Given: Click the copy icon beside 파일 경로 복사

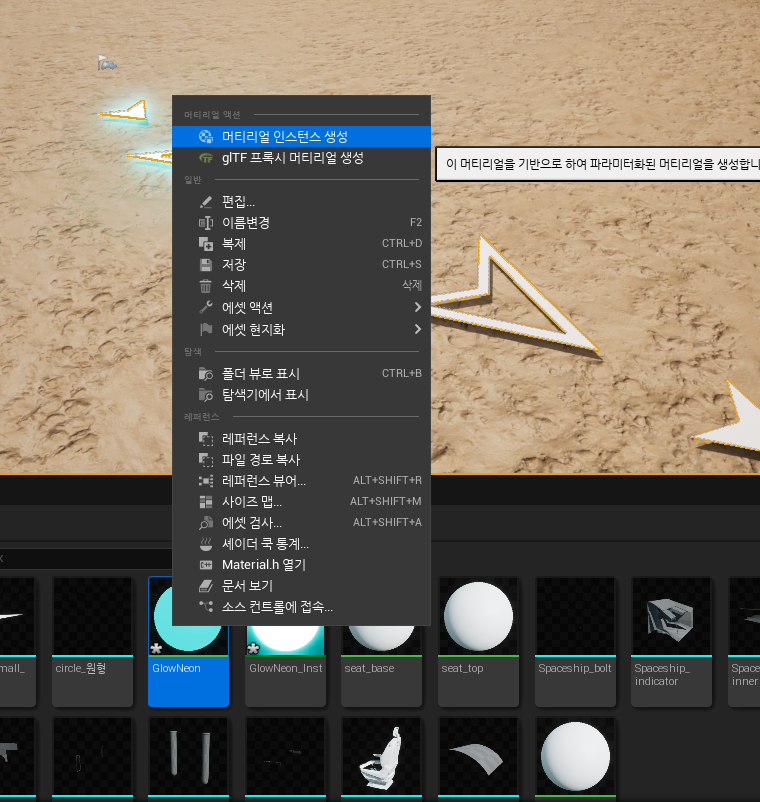Looking at the screenshot, I should tap(206, 460).
